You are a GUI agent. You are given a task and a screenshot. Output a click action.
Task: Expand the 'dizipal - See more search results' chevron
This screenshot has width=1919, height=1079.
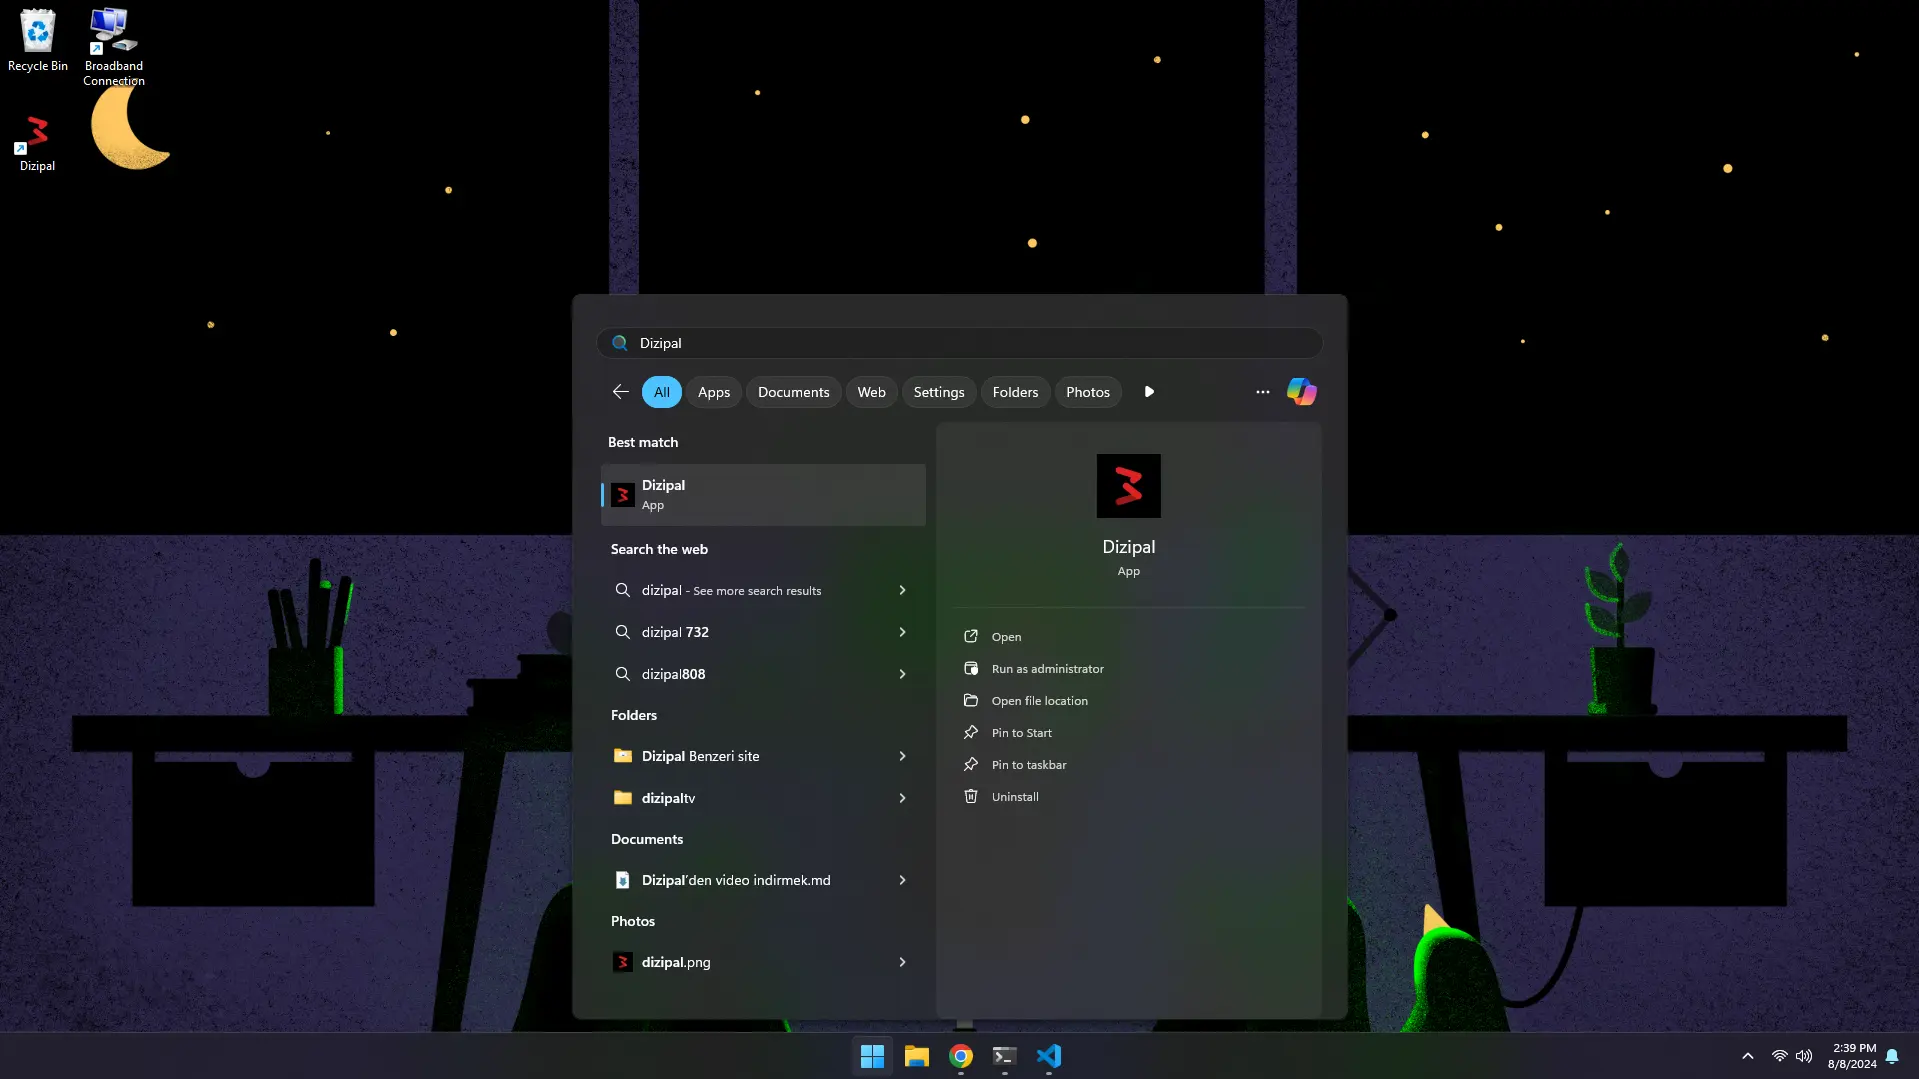(x=902, y=590)
